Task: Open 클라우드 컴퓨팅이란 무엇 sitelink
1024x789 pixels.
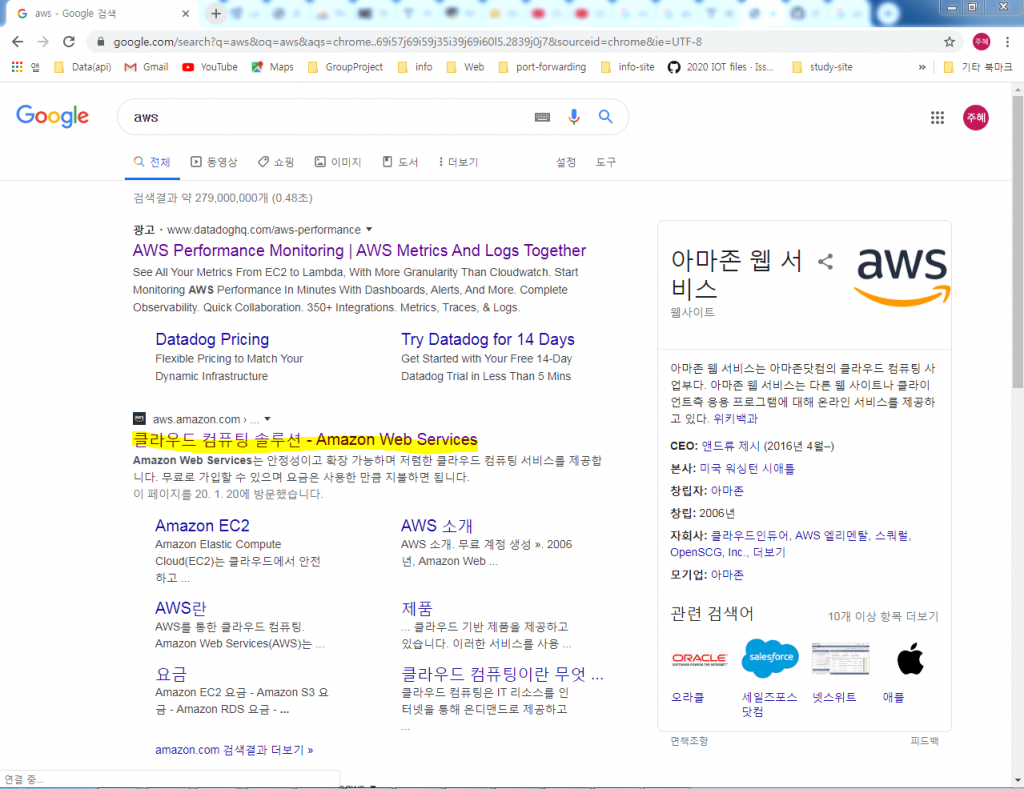Action: coord(502,674)
